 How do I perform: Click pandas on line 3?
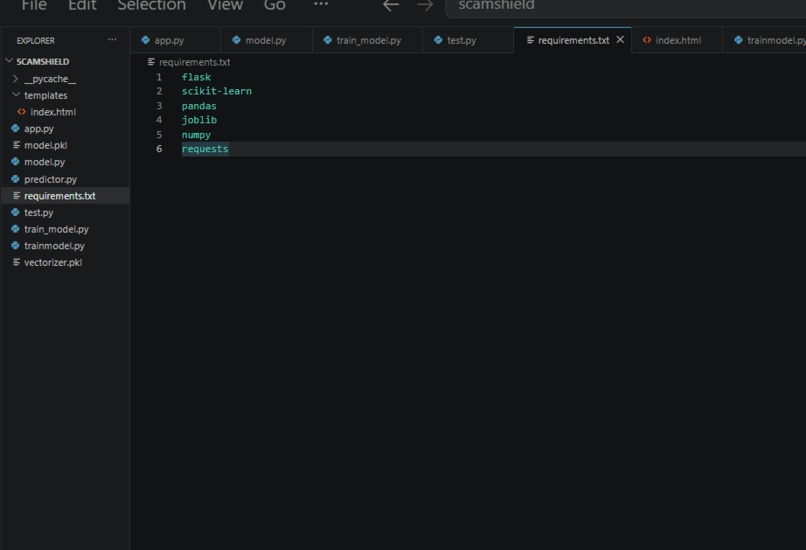point(199,106)
